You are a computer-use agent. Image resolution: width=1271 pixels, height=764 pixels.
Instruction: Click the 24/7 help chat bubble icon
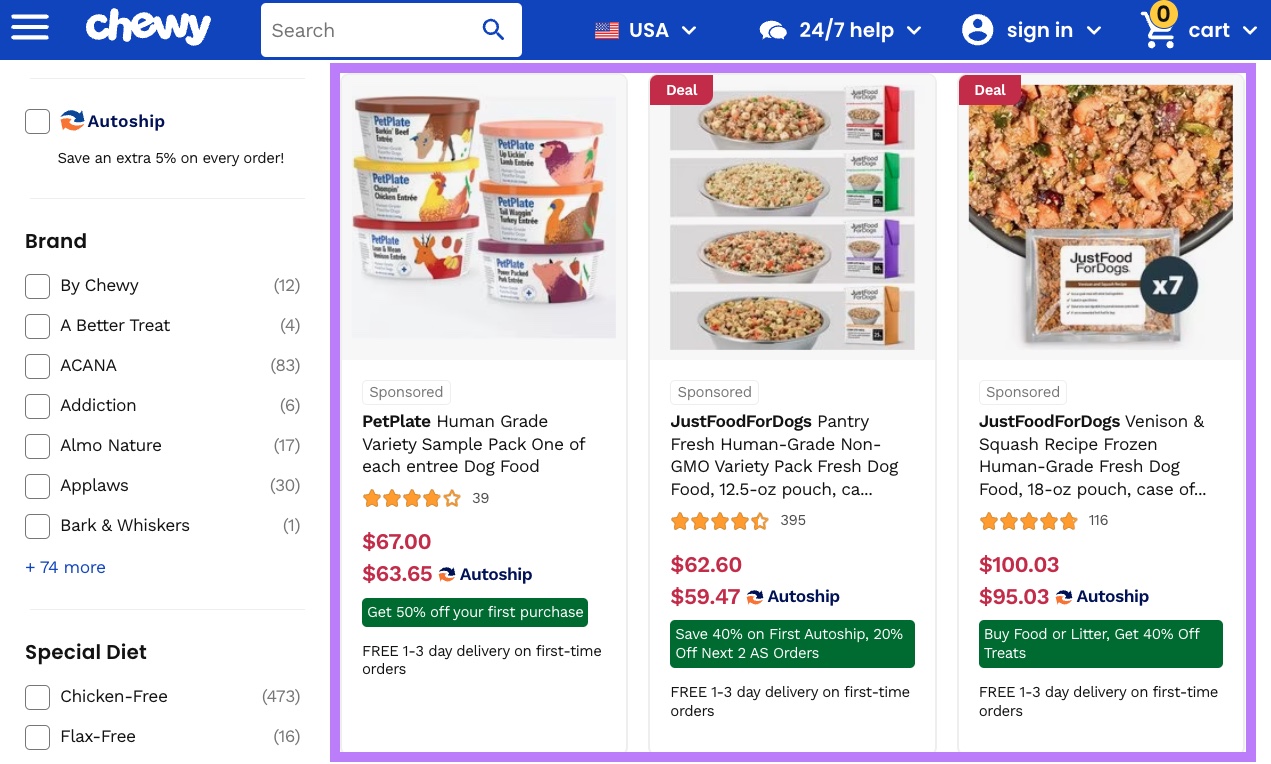(773, 30)
